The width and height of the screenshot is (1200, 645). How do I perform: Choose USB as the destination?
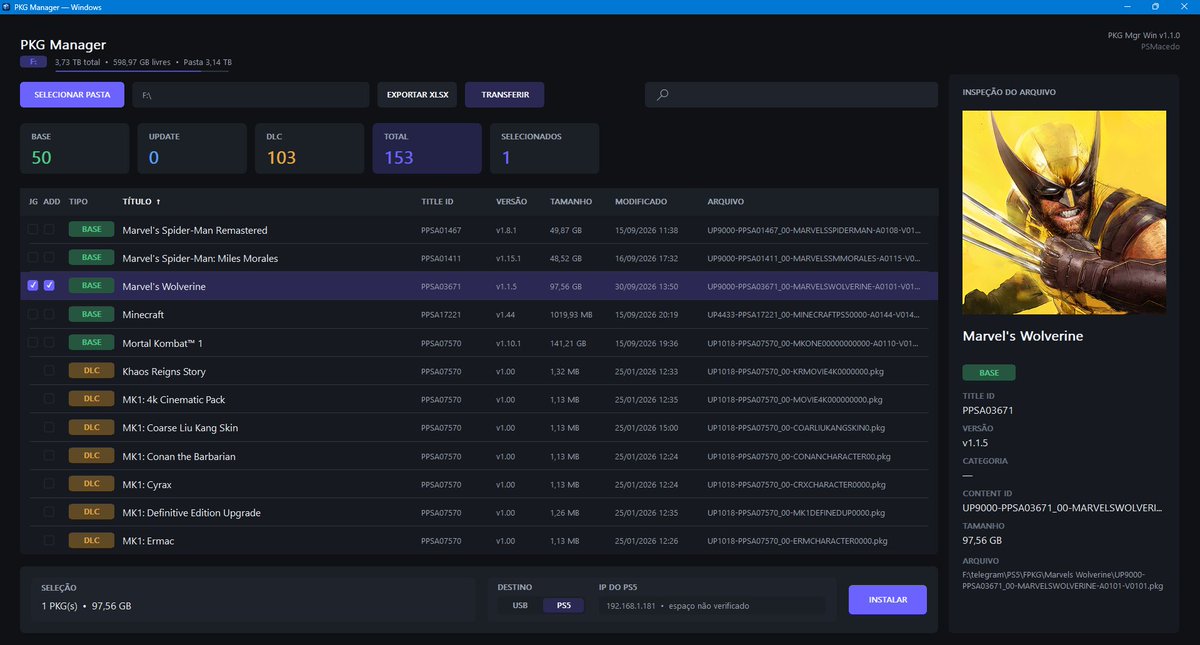click(x=520, y=605)
